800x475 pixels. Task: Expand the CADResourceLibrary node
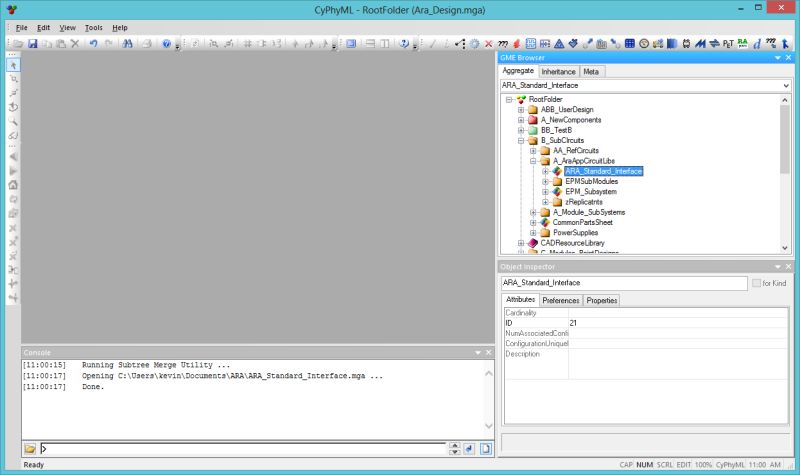tap(521, 243)
